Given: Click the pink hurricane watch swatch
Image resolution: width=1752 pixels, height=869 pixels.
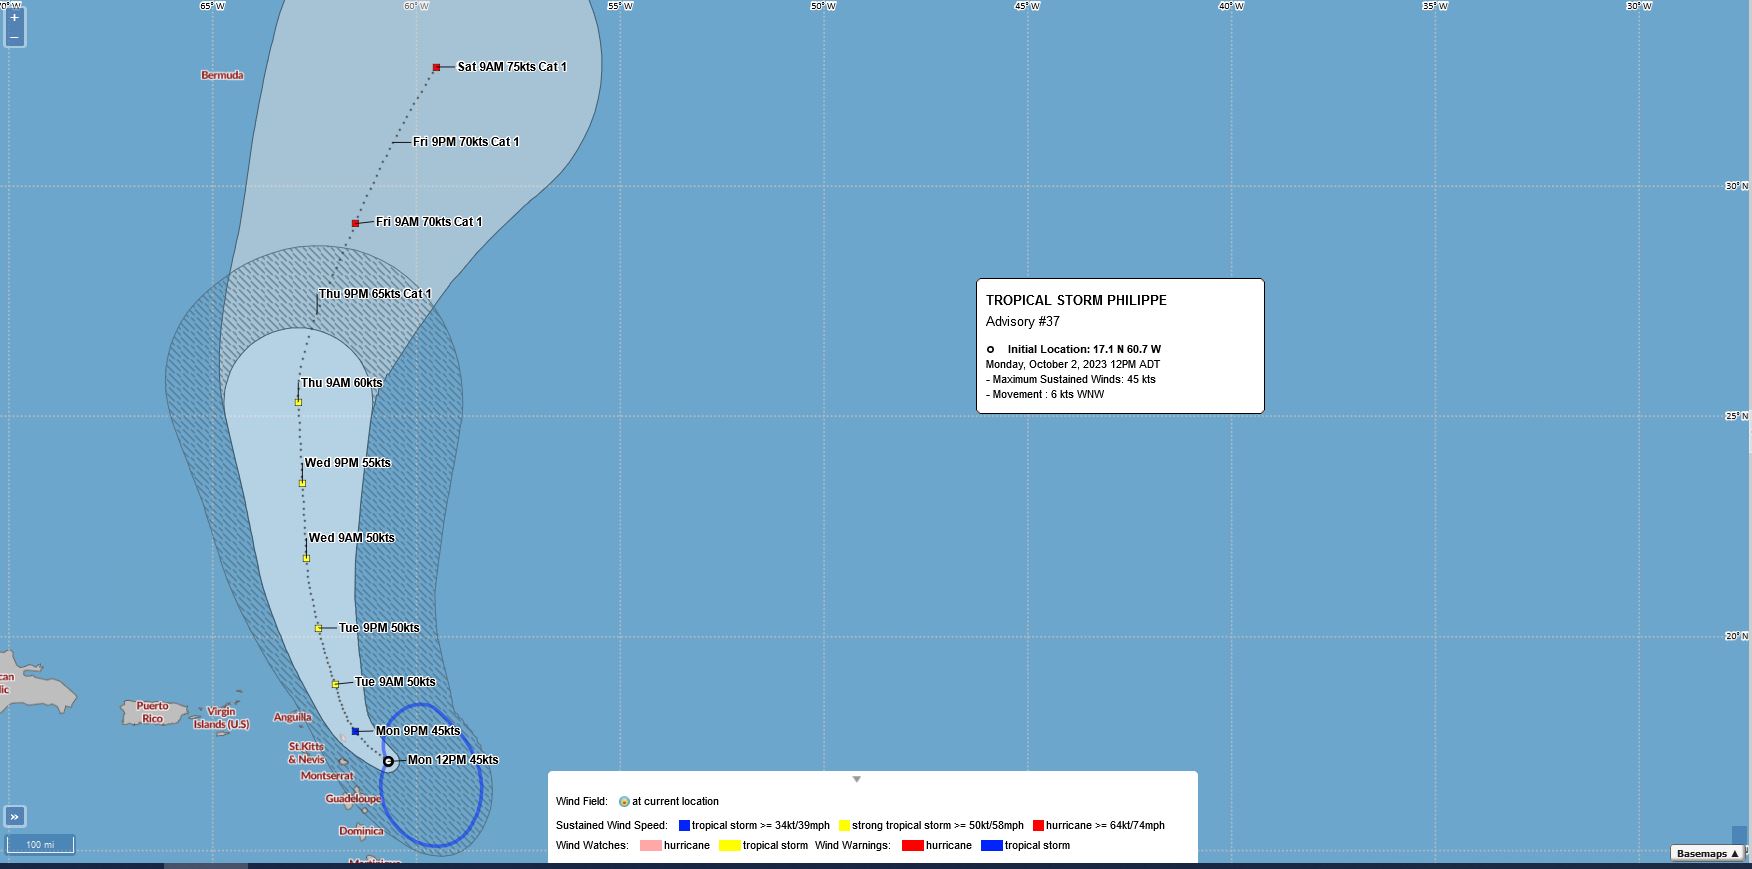Looking at the screenshot, I should point(650,846).
